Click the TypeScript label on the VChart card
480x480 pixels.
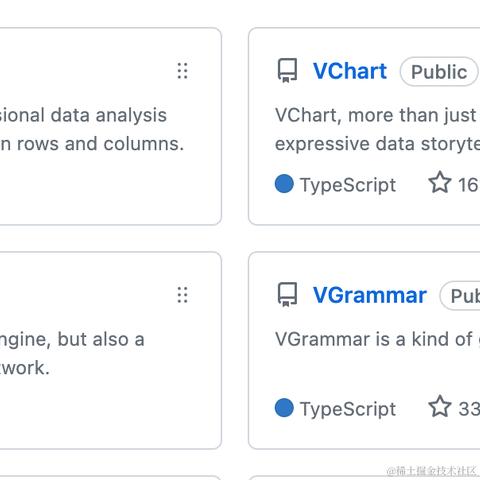tap(348, 185)
